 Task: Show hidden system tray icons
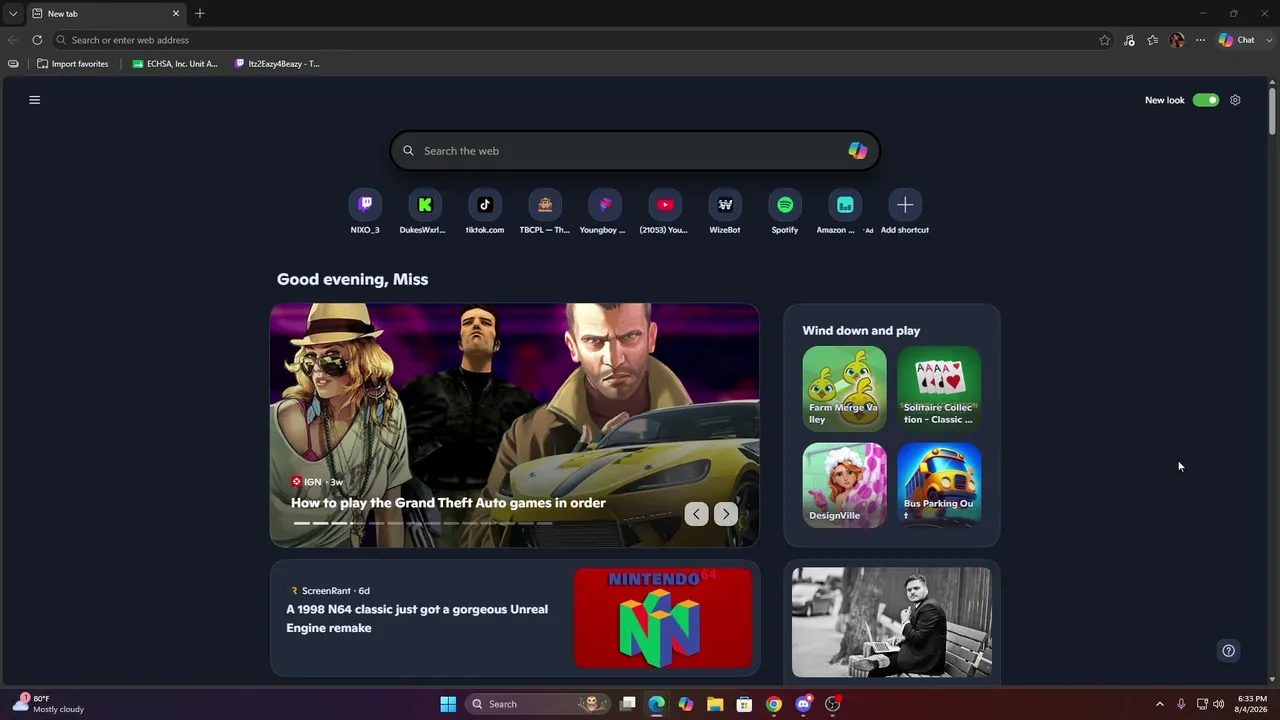(x=1159, y=704)
